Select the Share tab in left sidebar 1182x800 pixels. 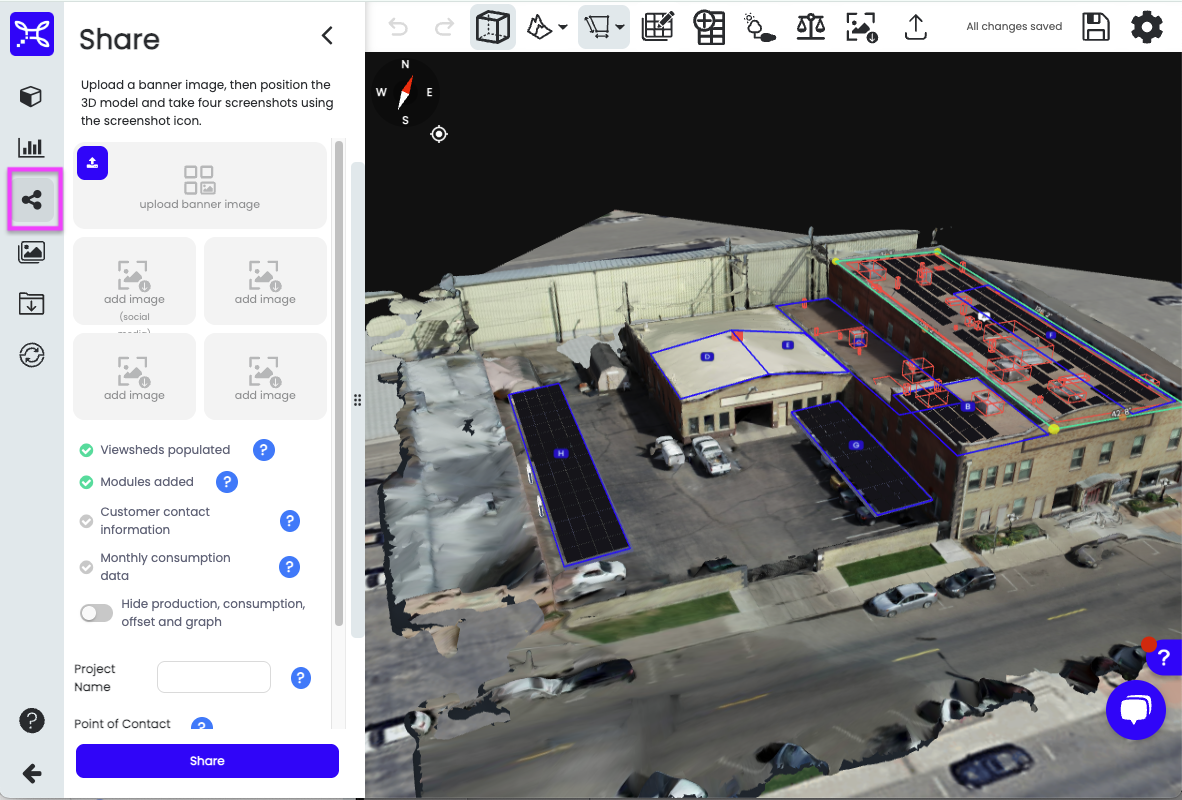click(32, 200)
